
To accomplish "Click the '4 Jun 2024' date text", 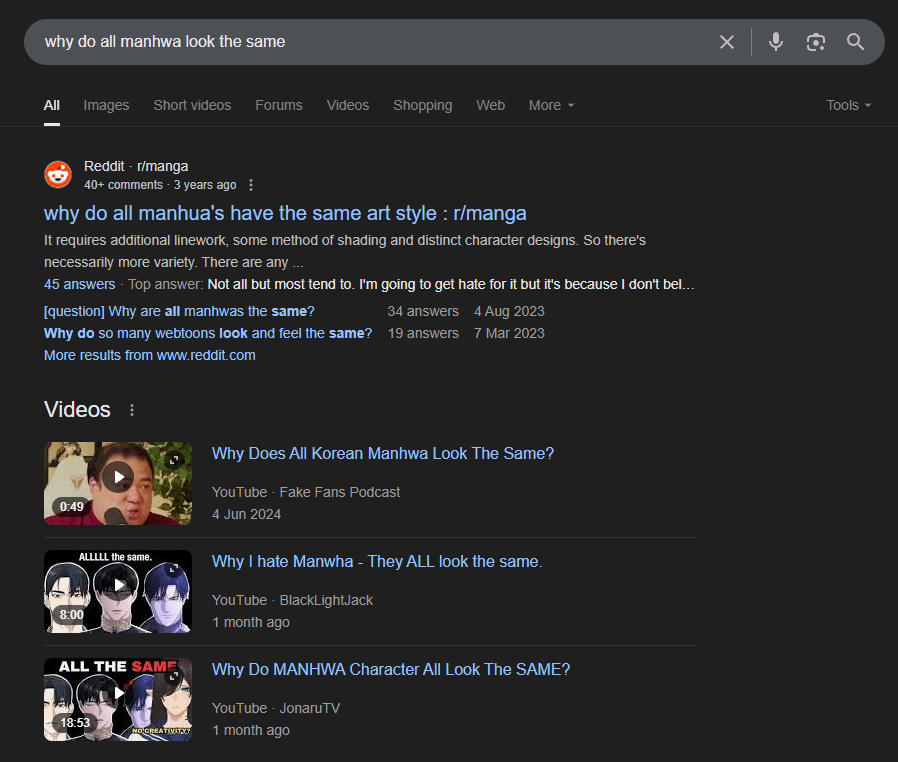I will (x=246, y=514).
